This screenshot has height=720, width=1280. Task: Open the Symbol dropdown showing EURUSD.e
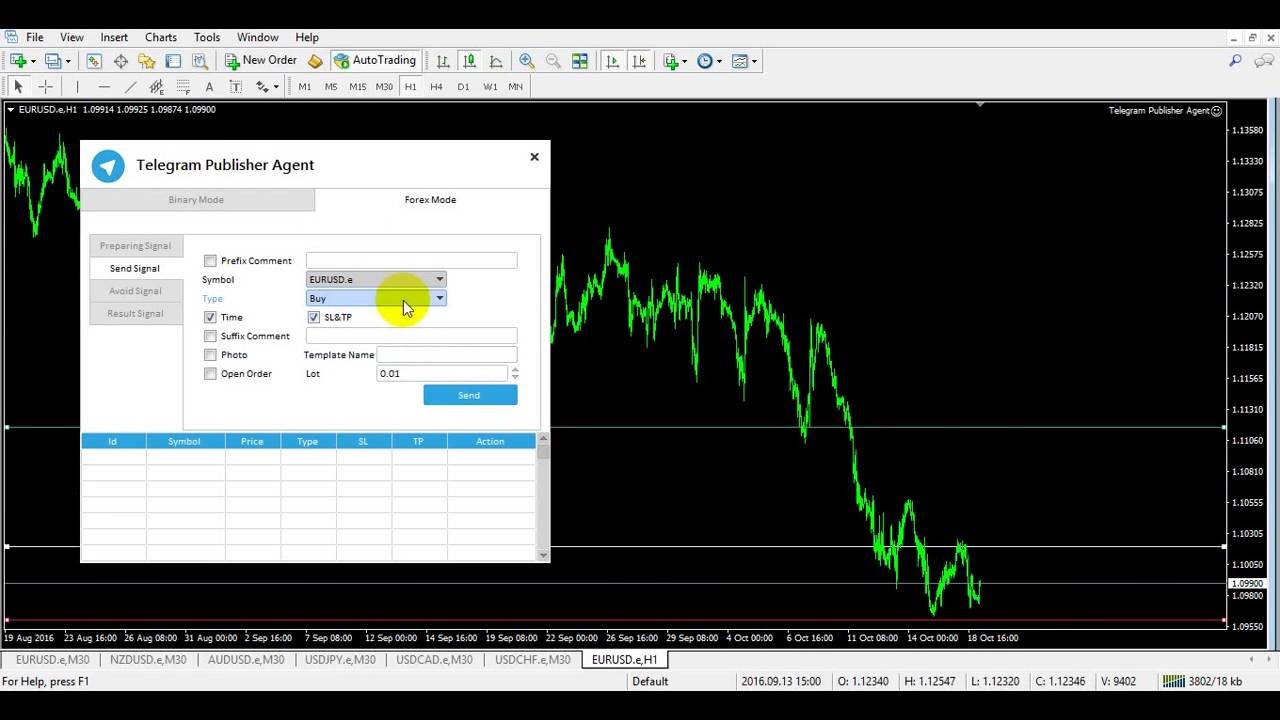pos(376,280)
